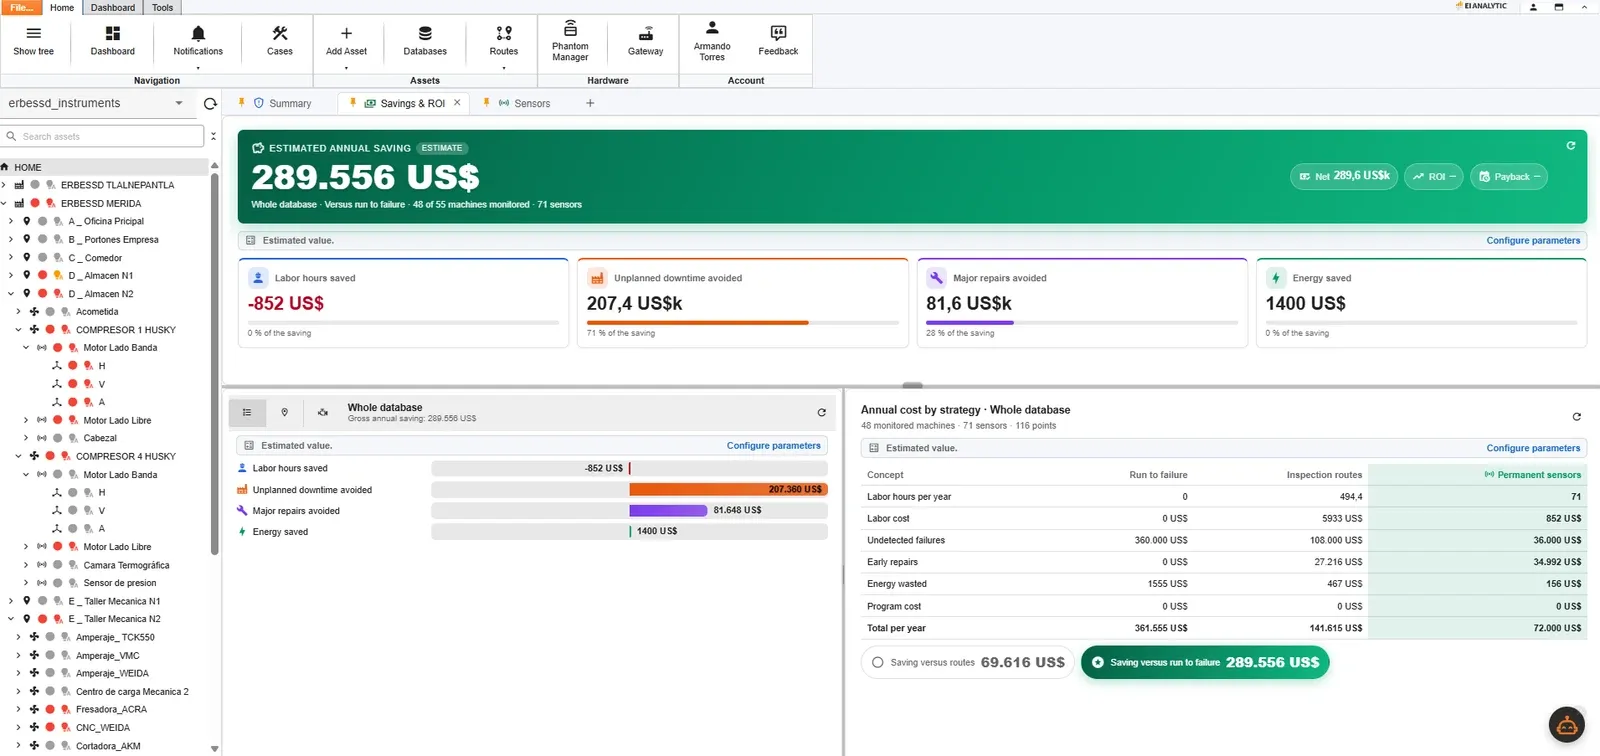Refresh the estimated annual saving banner
Viewport: 1600px width, 756px height.
pos(1571,146)
